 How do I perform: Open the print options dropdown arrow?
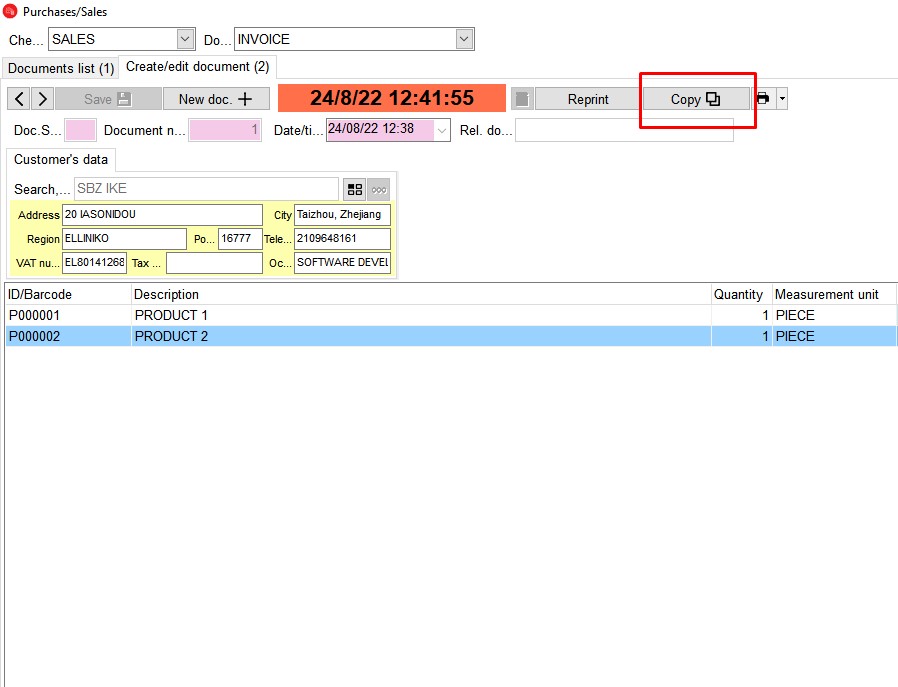pos(782,99)
